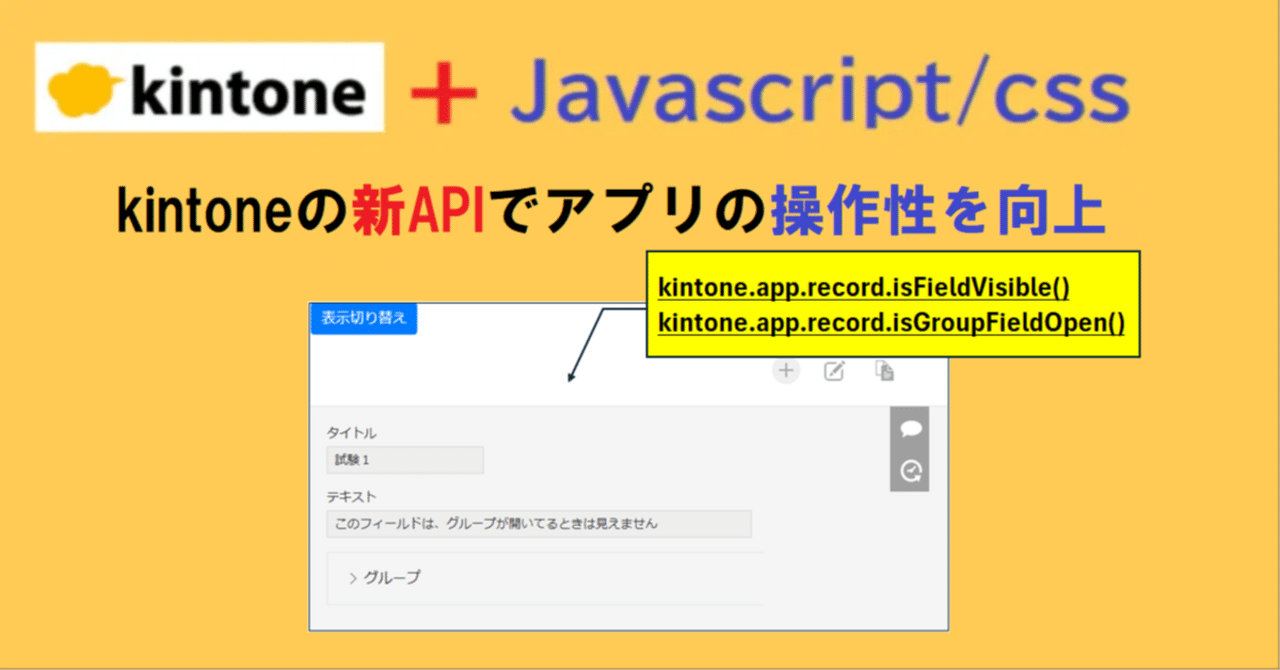Click the タイトル label

[352, 433]
